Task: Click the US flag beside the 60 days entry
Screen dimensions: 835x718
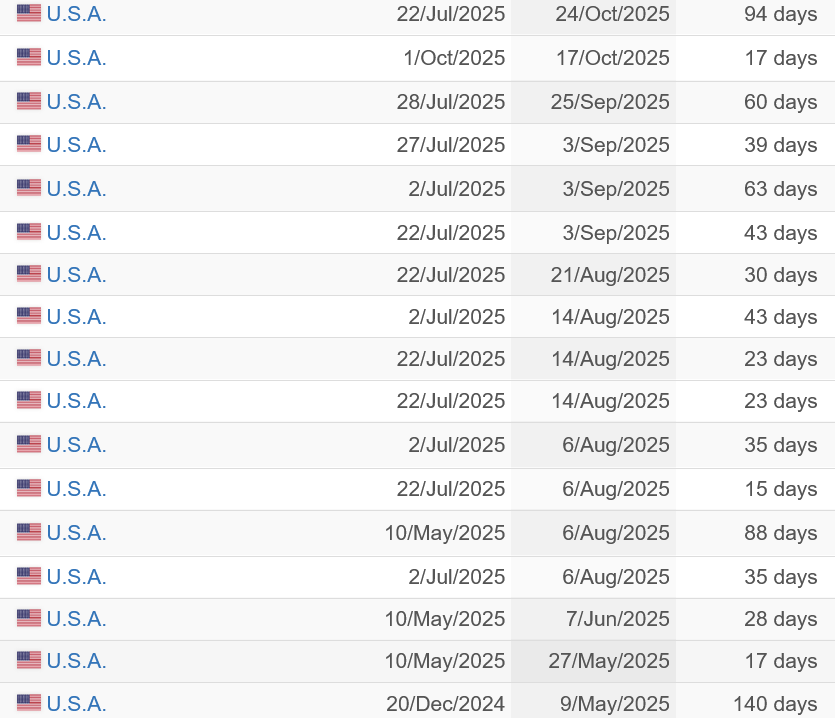Action: [29, 102]
